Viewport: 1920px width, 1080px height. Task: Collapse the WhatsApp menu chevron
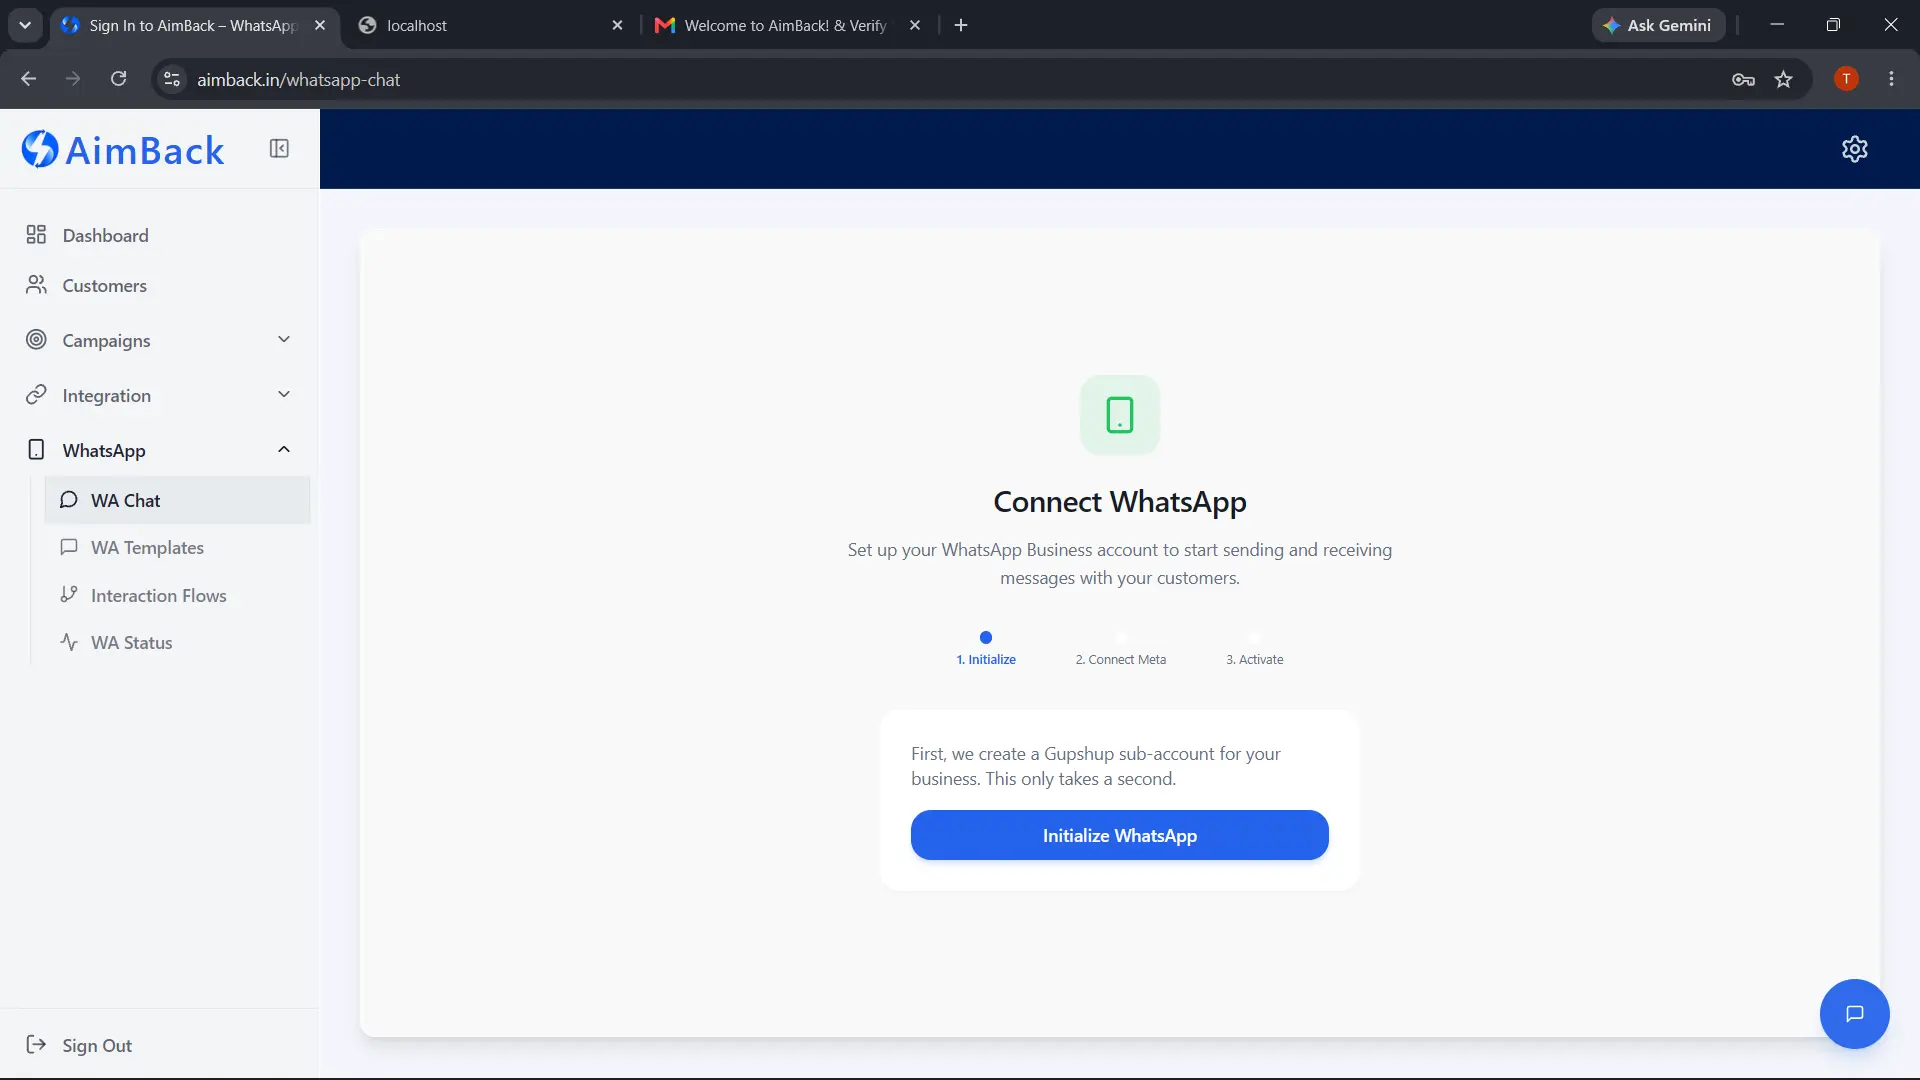(284, 450)
